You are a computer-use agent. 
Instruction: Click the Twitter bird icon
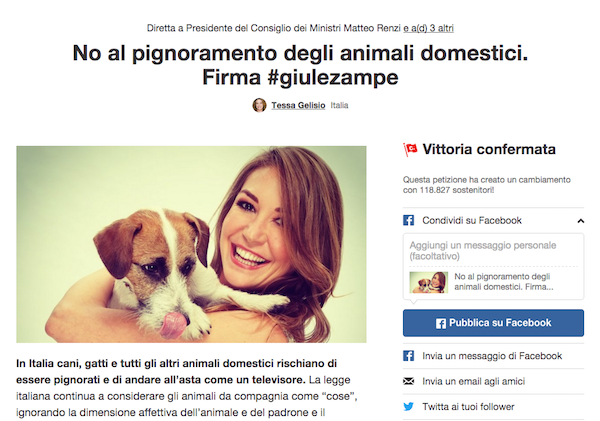(x=408, y=406)
